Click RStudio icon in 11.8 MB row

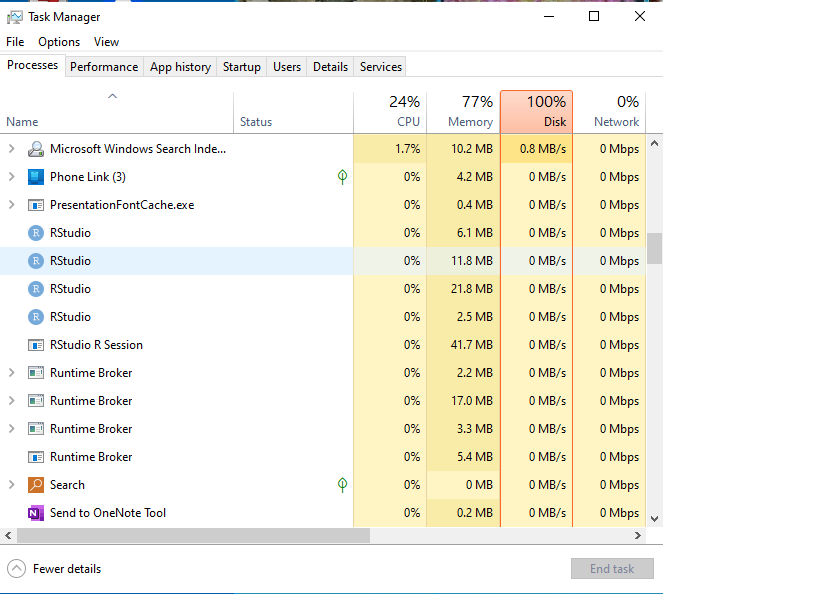(36, 261)
